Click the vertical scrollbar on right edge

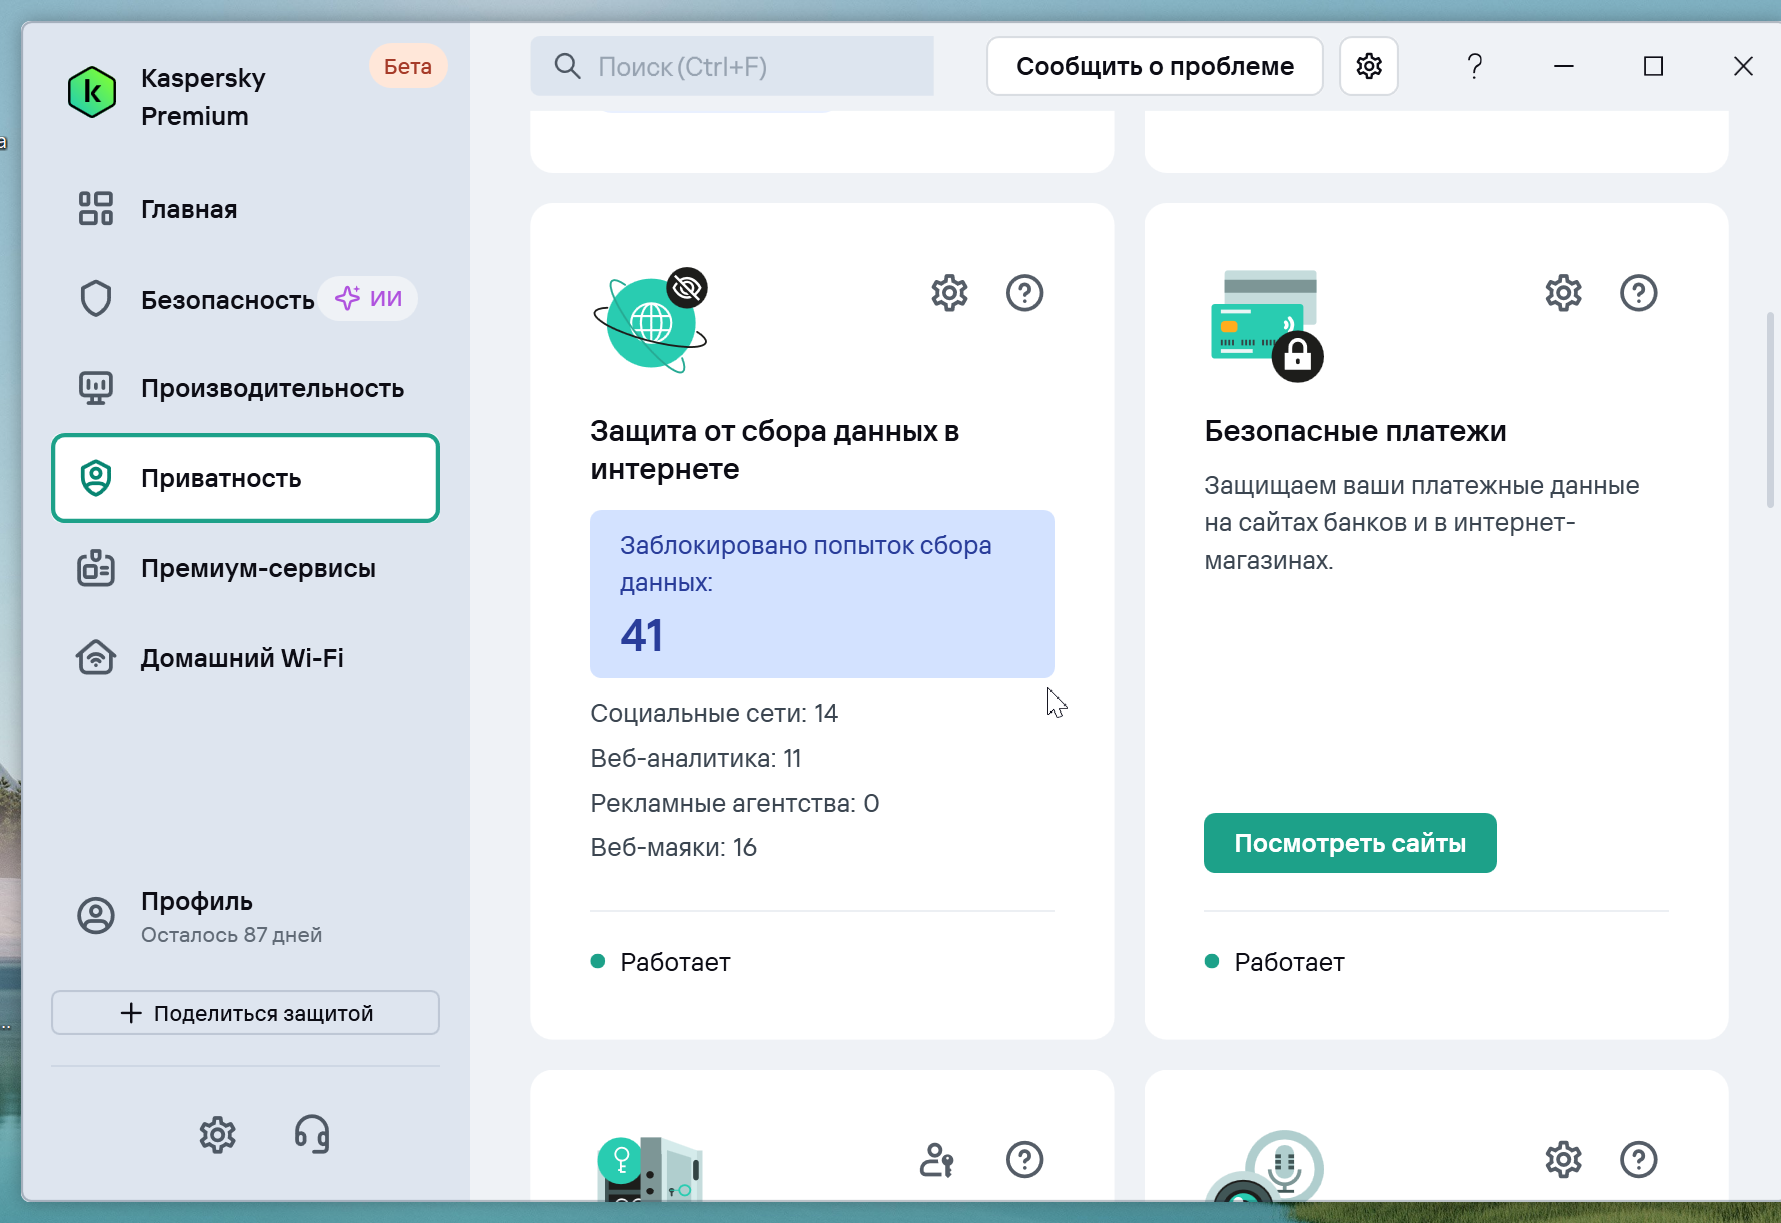click(1770, 410)
